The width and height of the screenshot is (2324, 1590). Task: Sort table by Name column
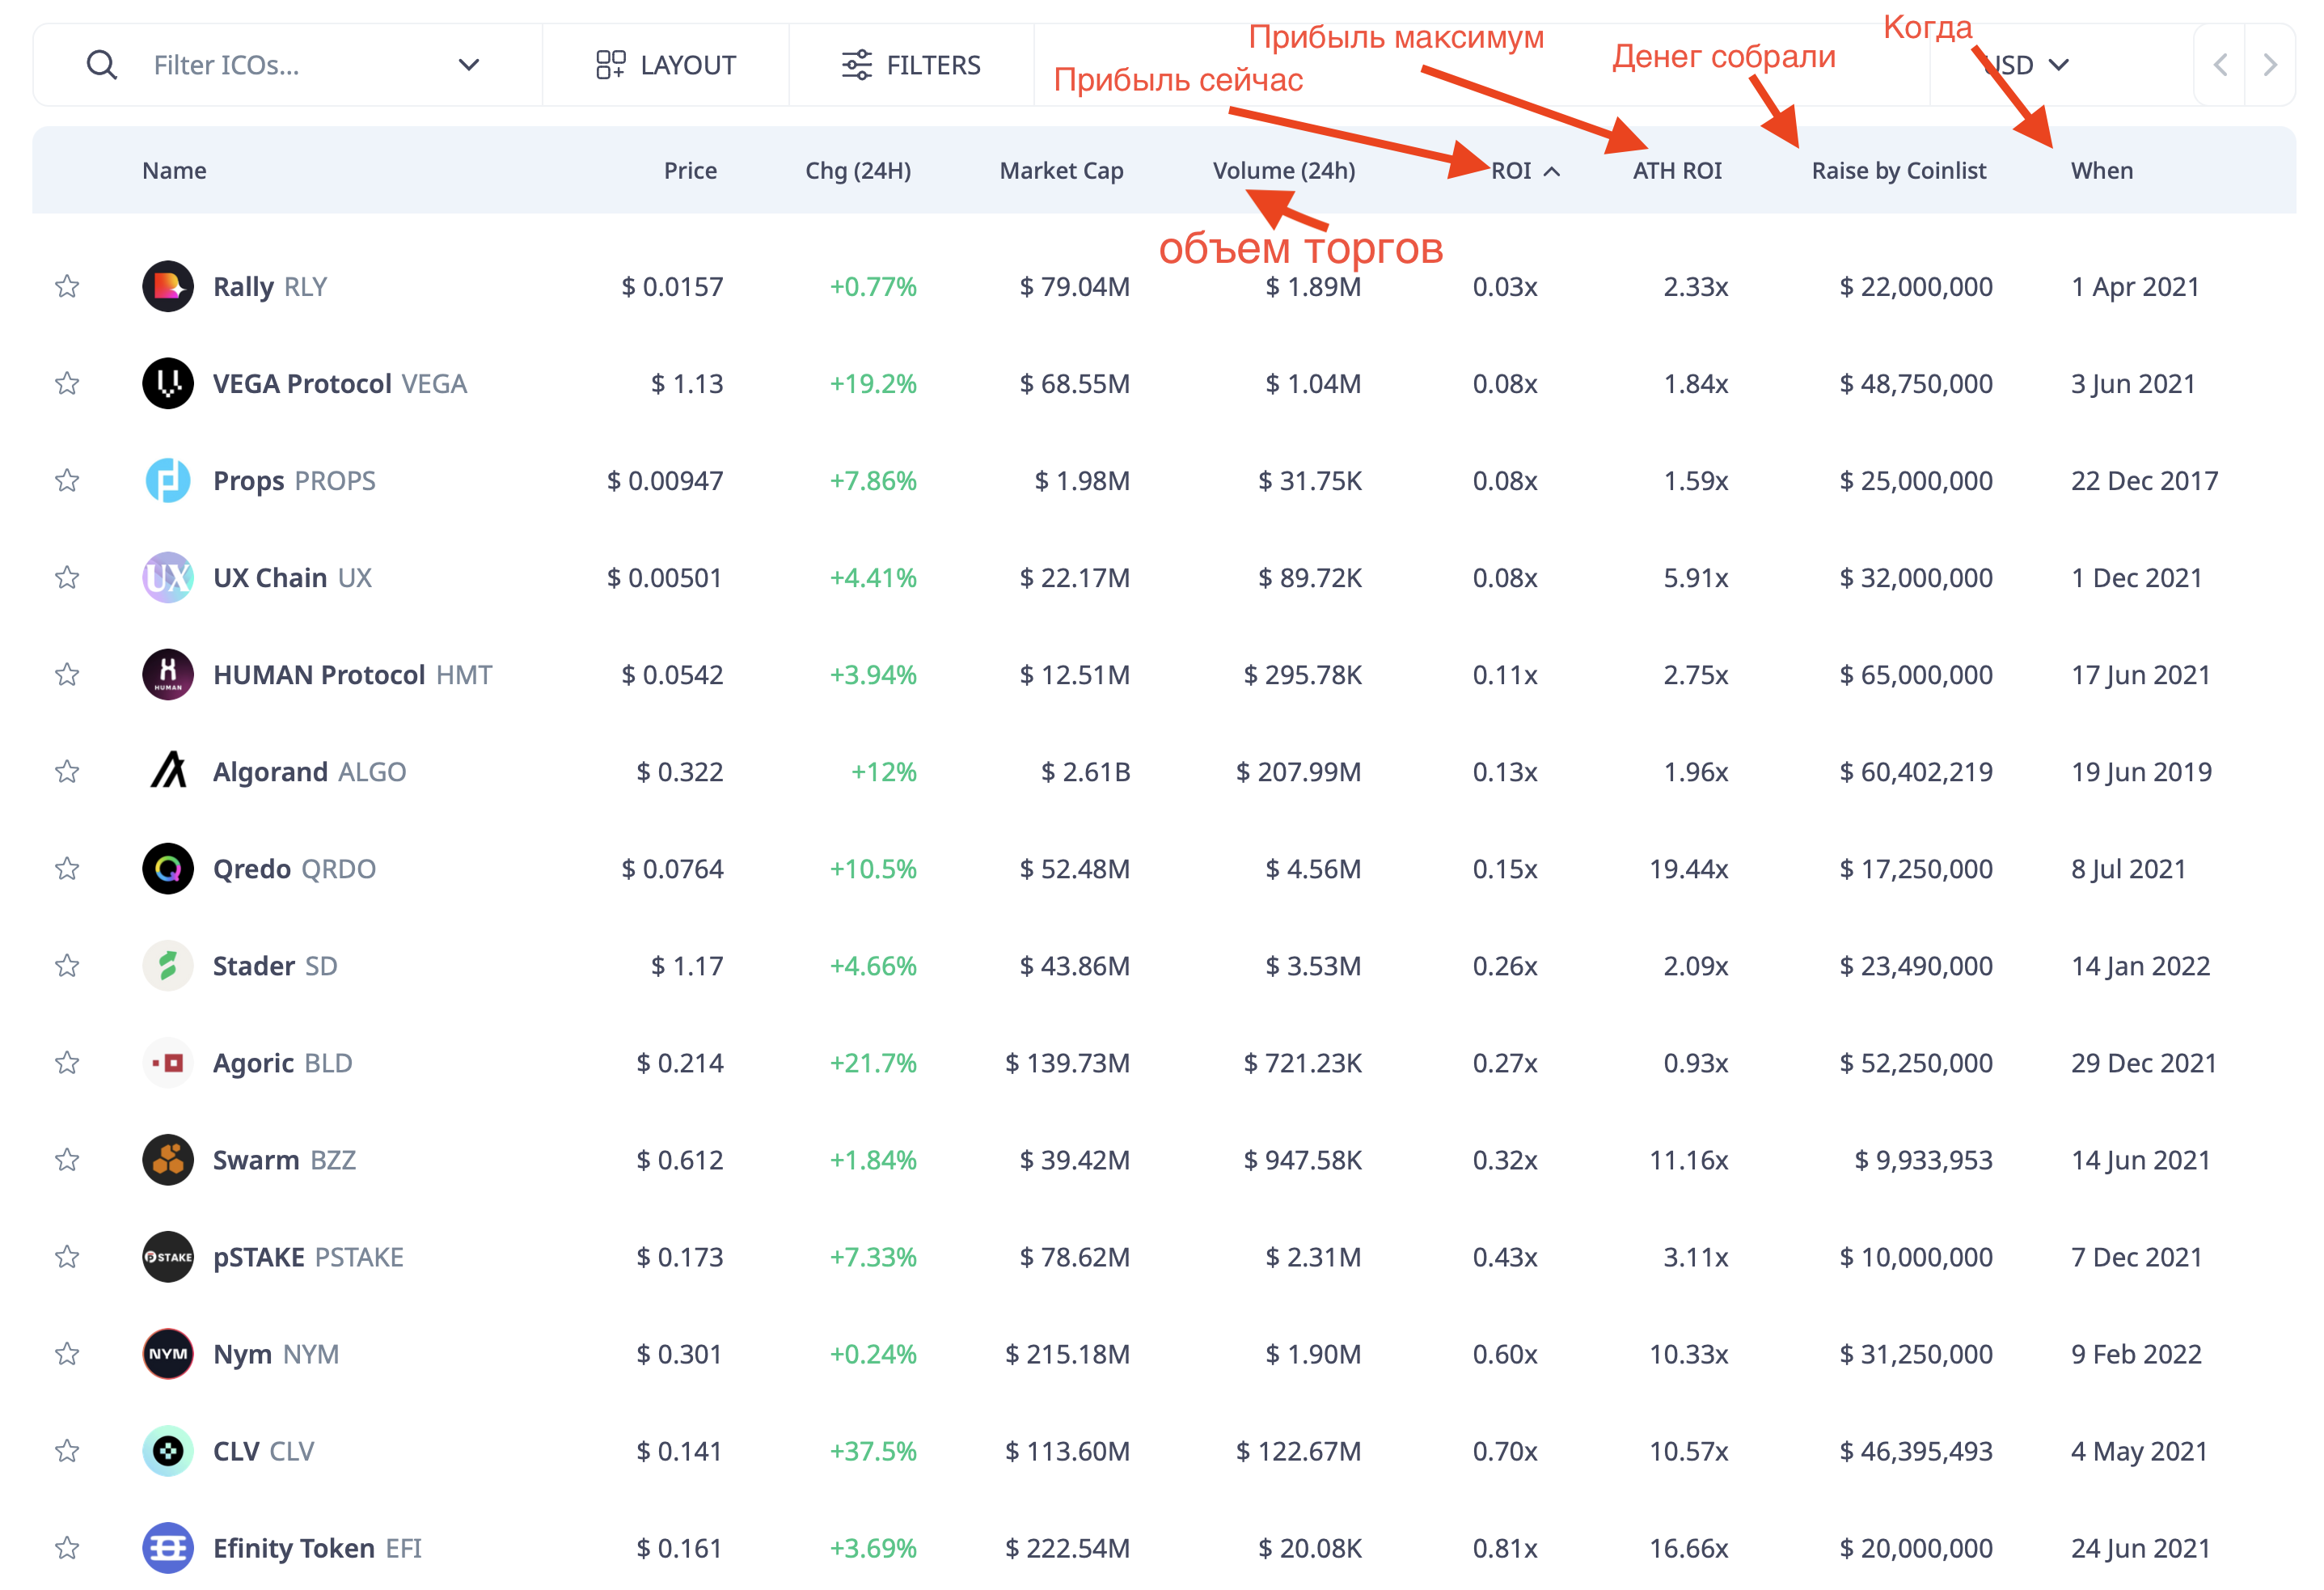tap(174, 171)
